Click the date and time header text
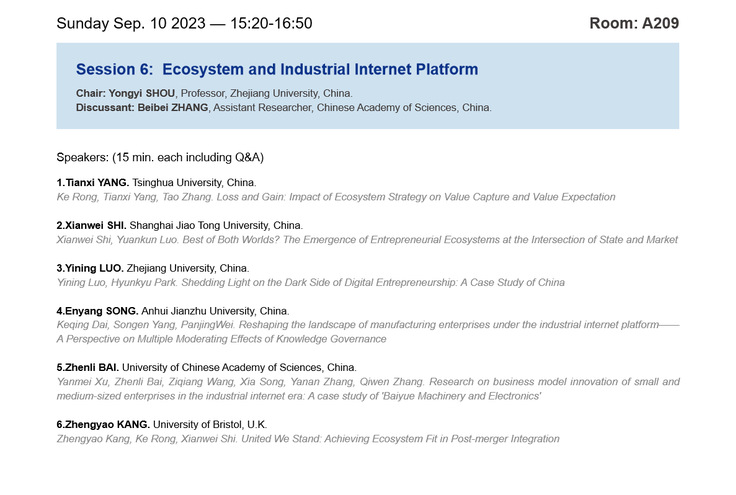 click(x=184, y=23)
